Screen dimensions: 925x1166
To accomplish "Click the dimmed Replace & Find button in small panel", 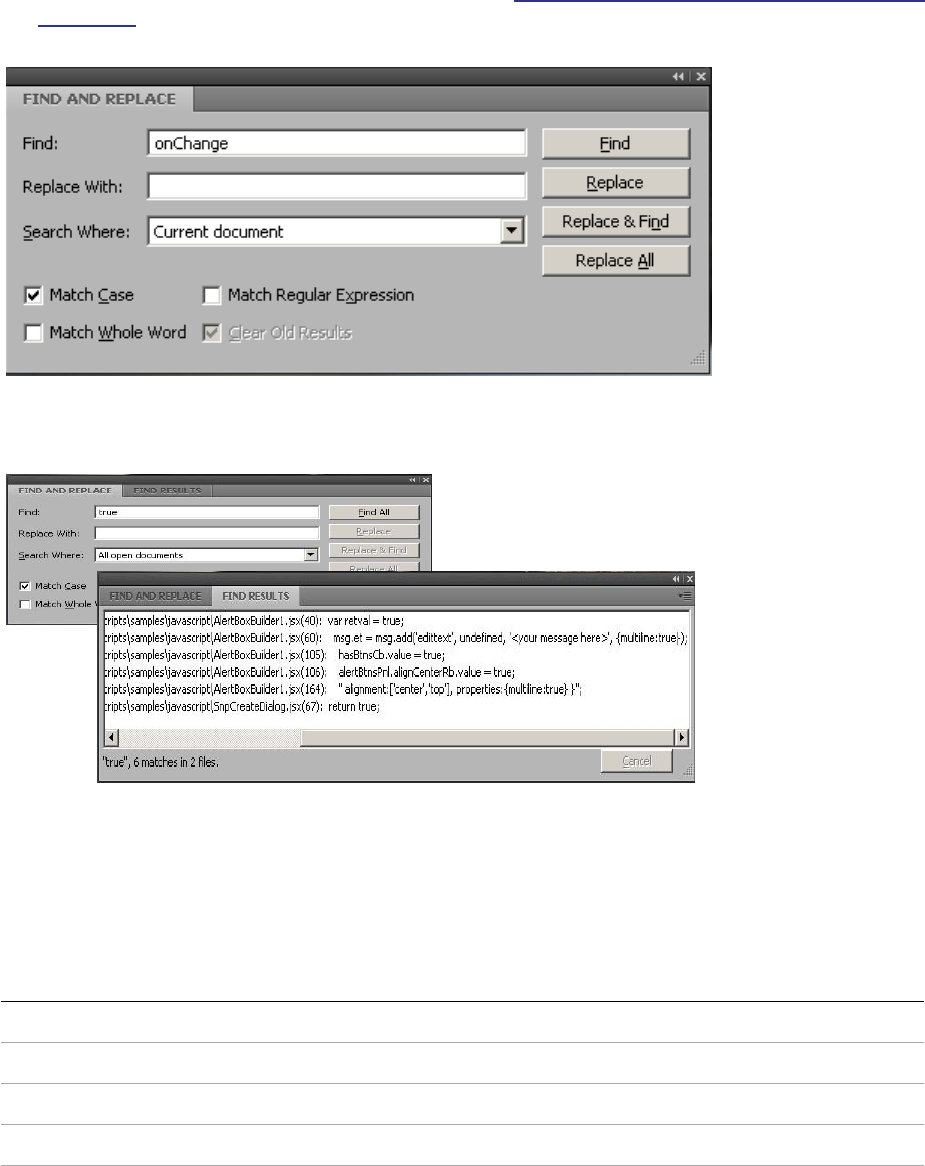I will tap(374, 550).
